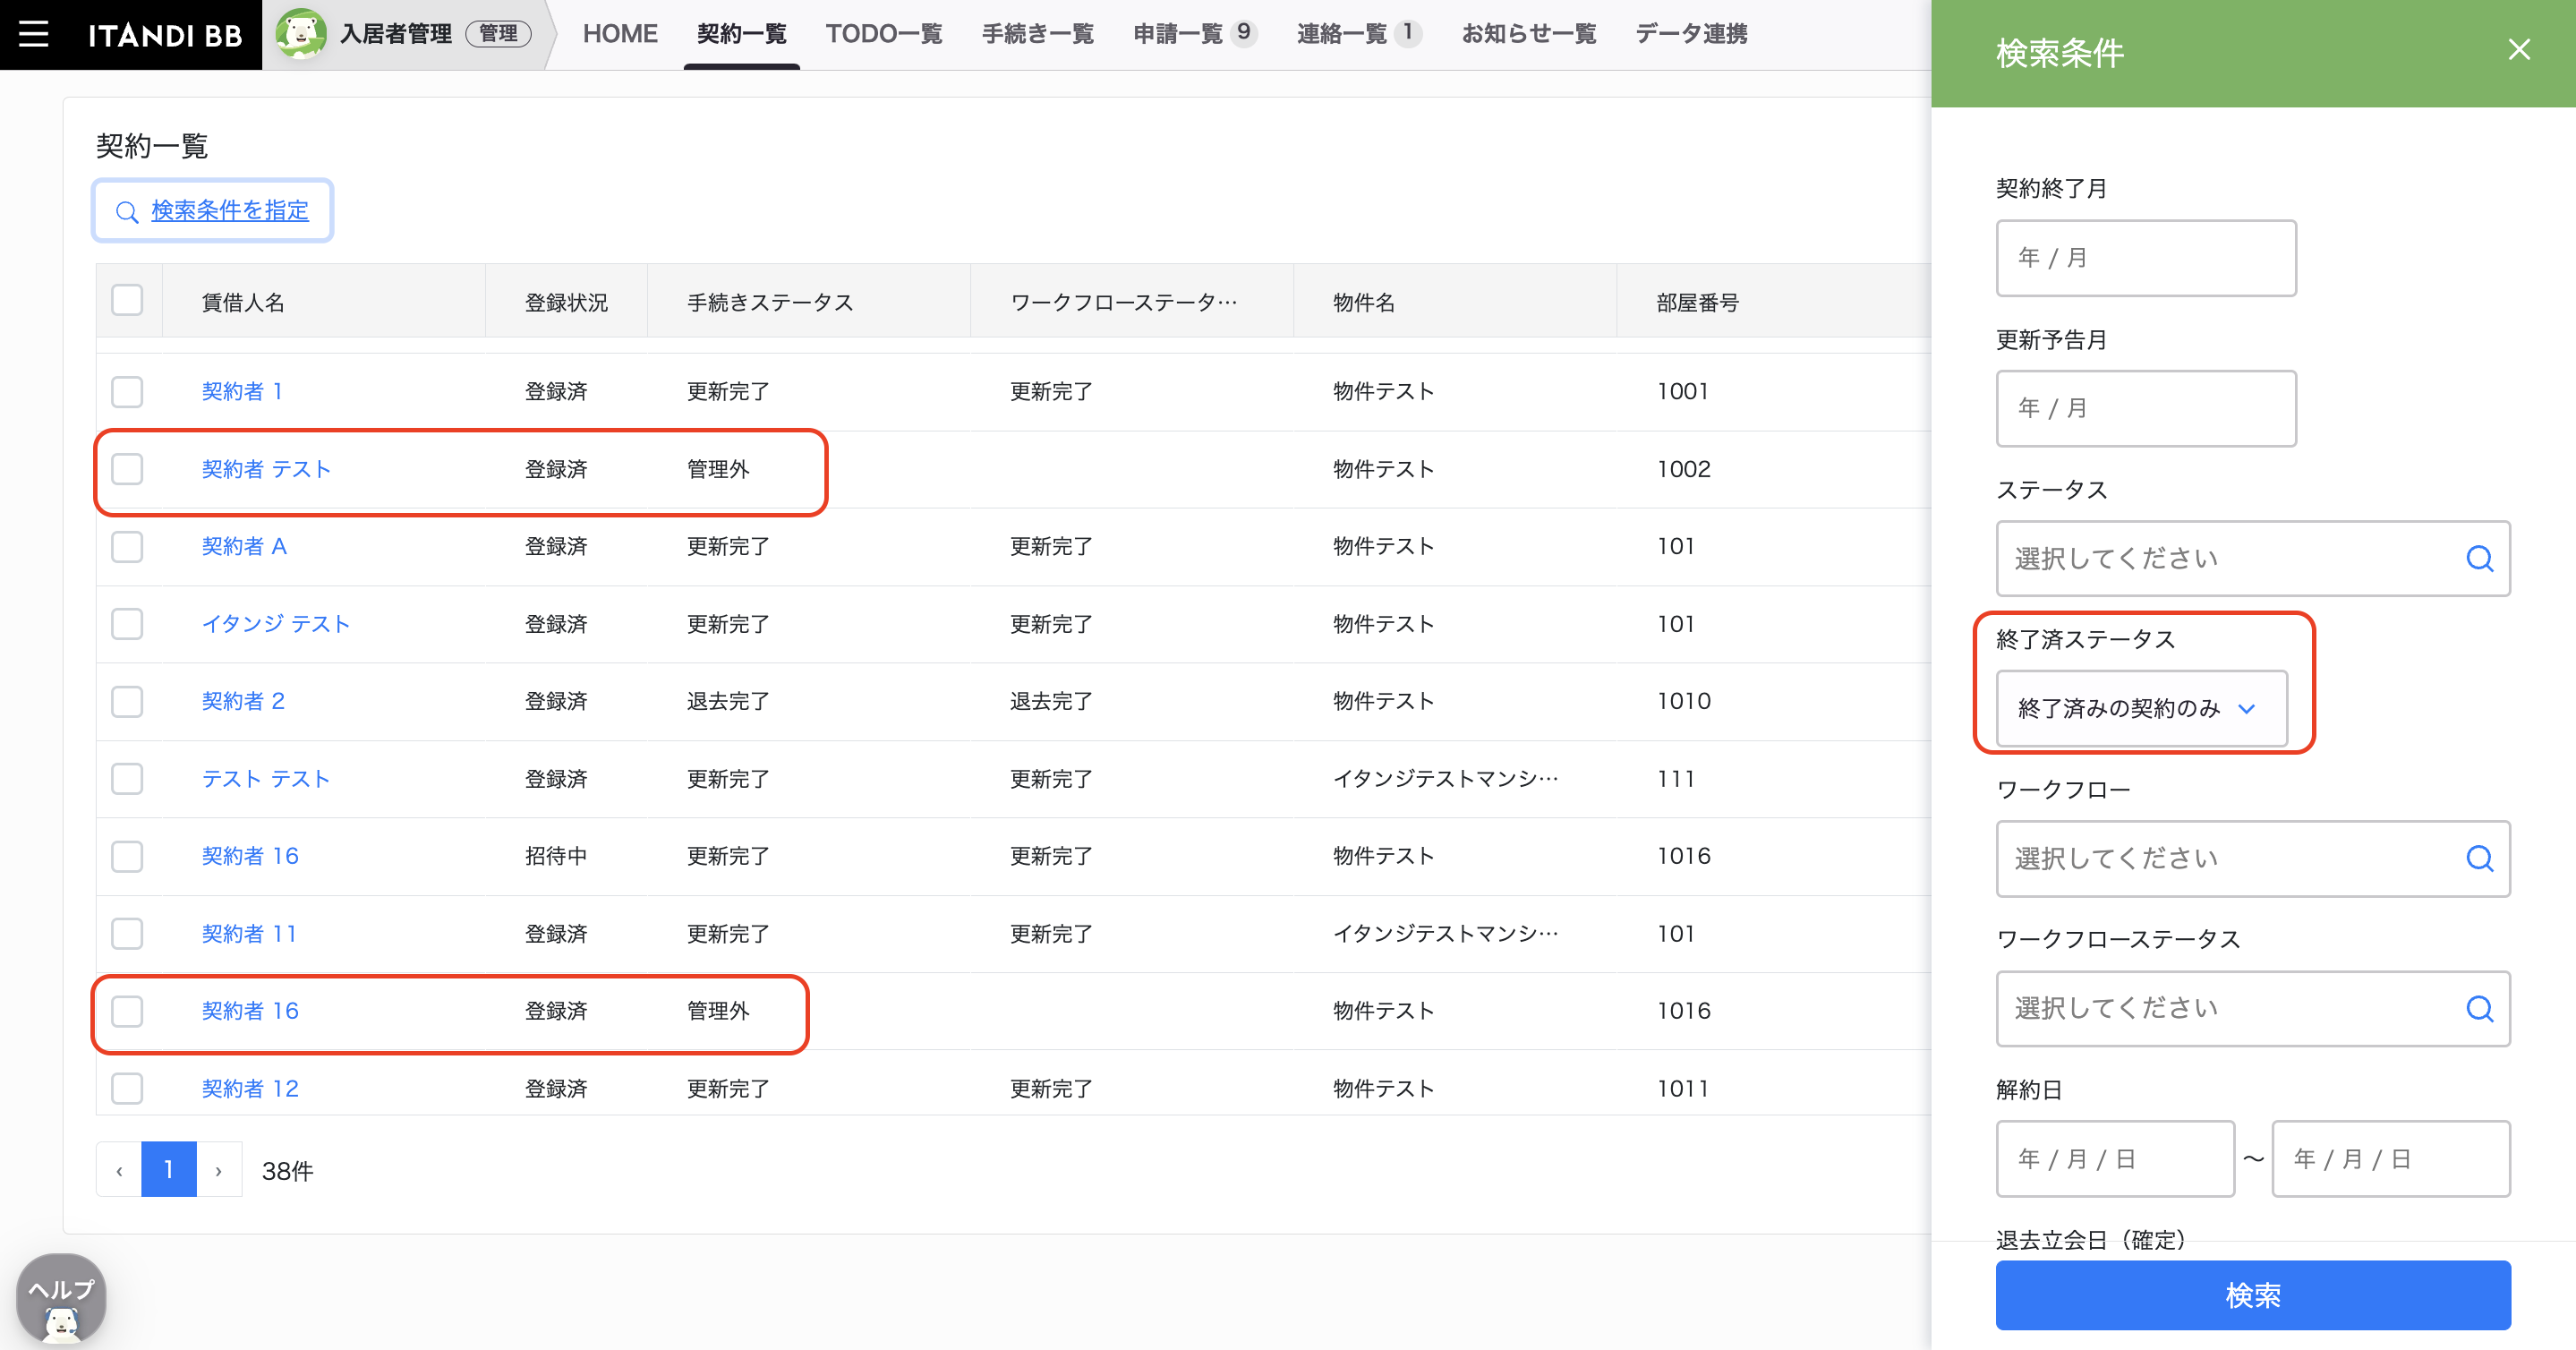Image resolution: width=2576 pixels, height=1350 pixels.
Task: Click the ITANDI BB logo
Action: 165,35
